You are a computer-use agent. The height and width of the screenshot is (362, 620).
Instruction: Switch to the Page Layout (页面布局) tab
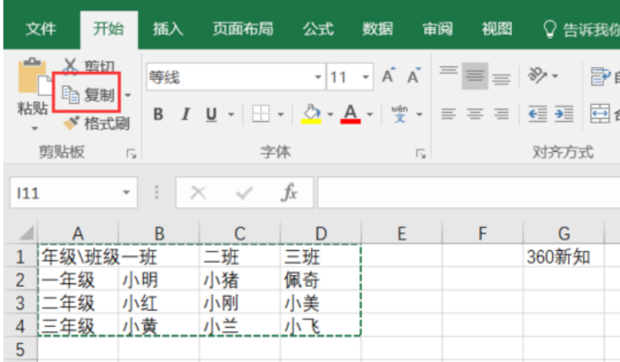243,29
